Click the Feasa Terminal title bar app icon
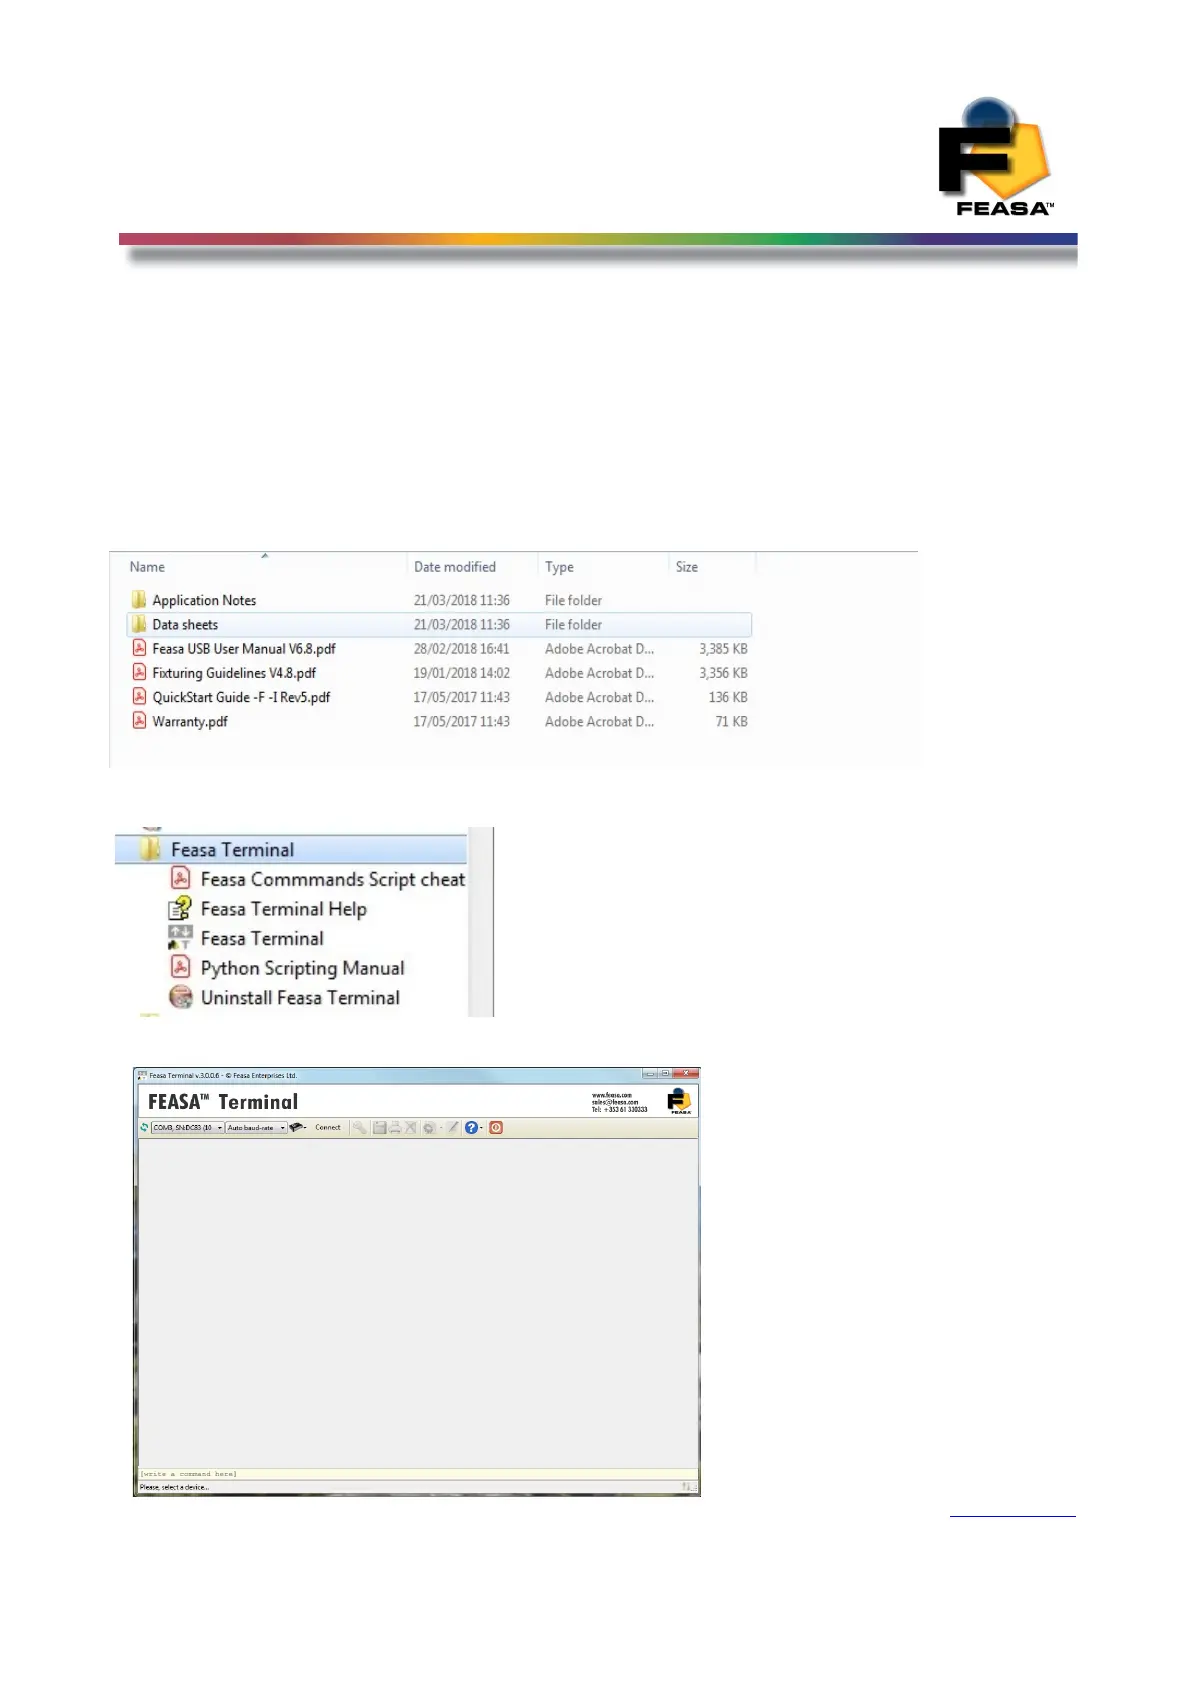 141,1075
